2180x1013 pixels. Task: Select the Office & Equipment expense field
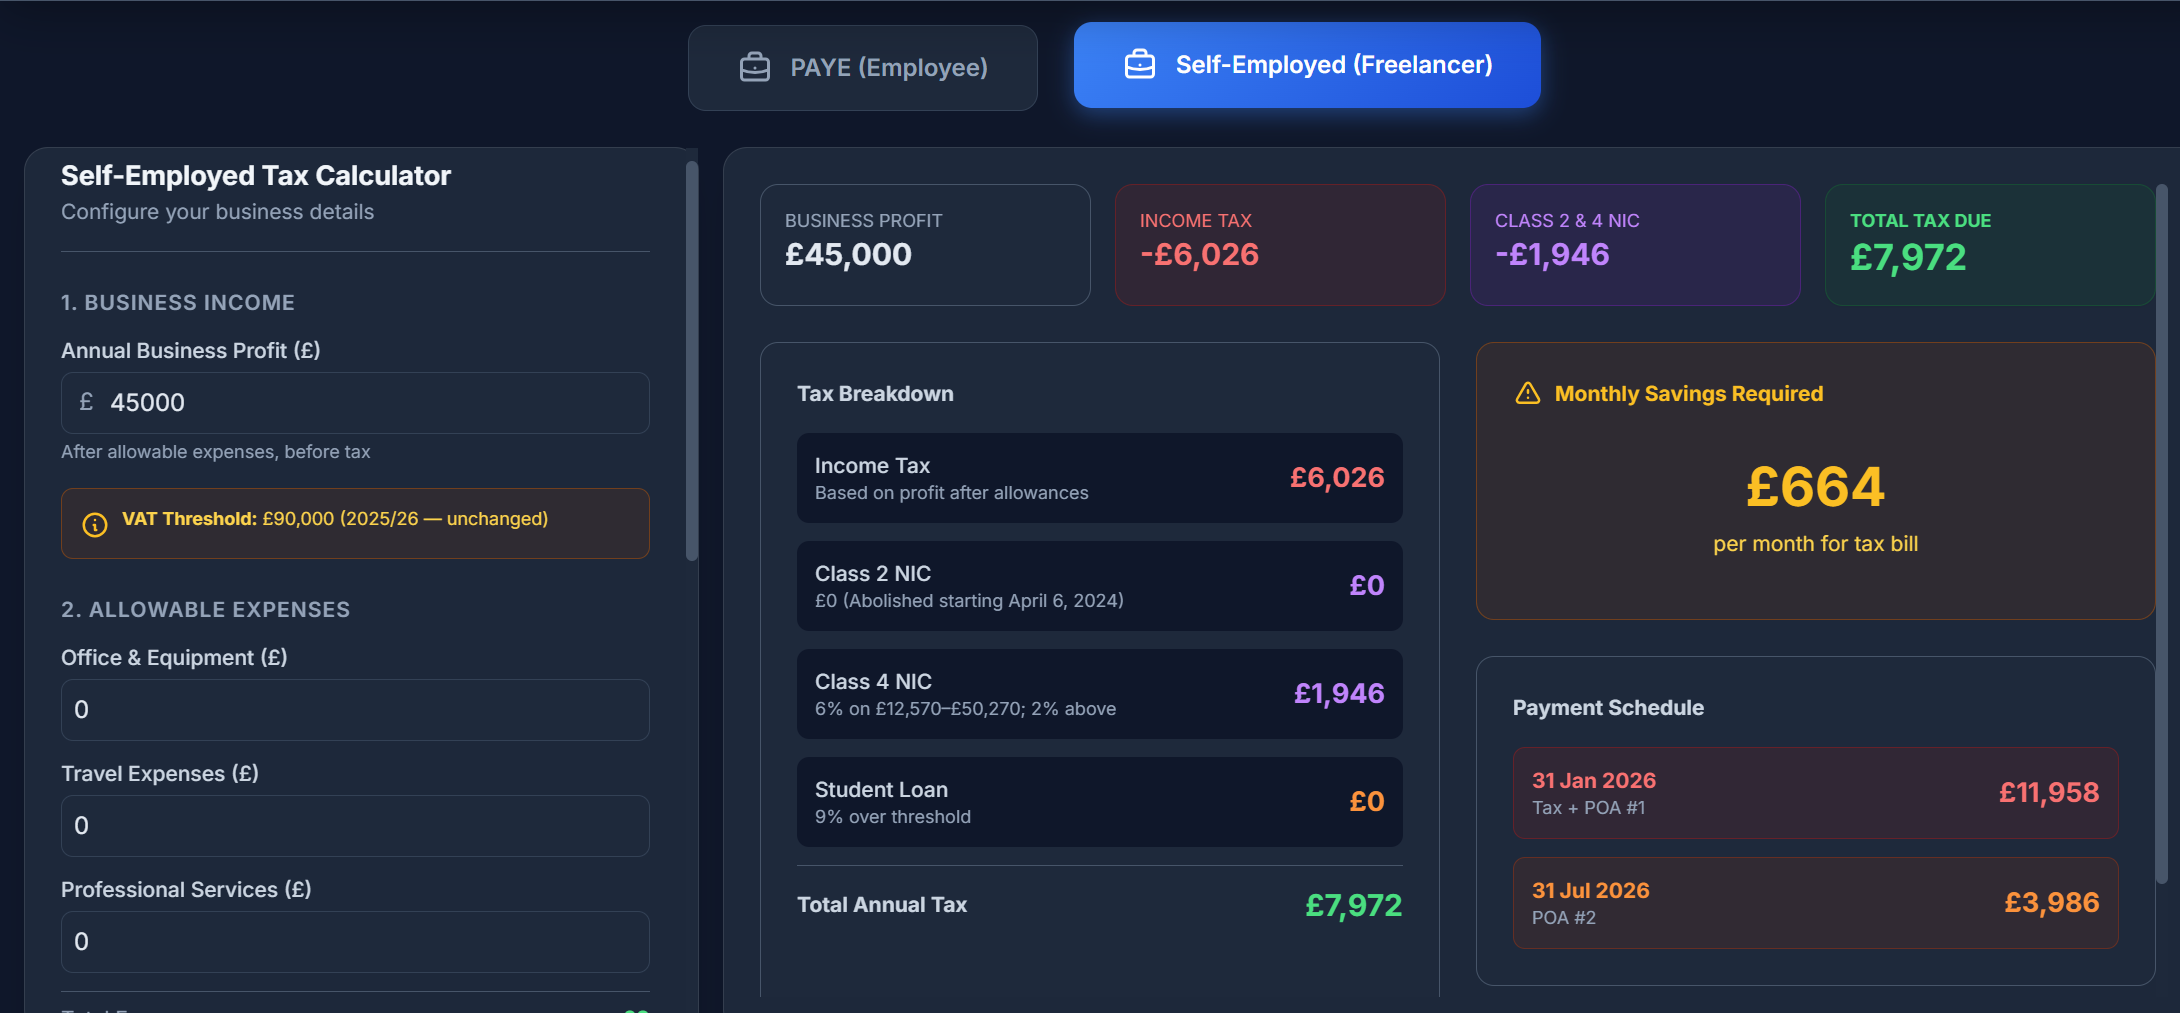point(355,709)
